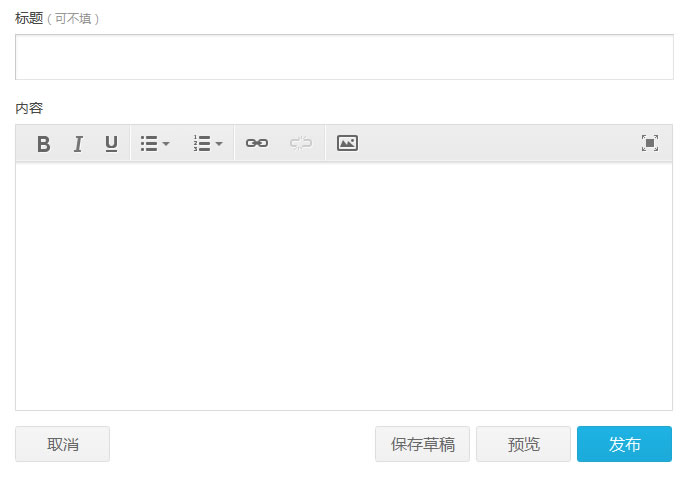Apply italic formatting with the I icon

(78, 144)
